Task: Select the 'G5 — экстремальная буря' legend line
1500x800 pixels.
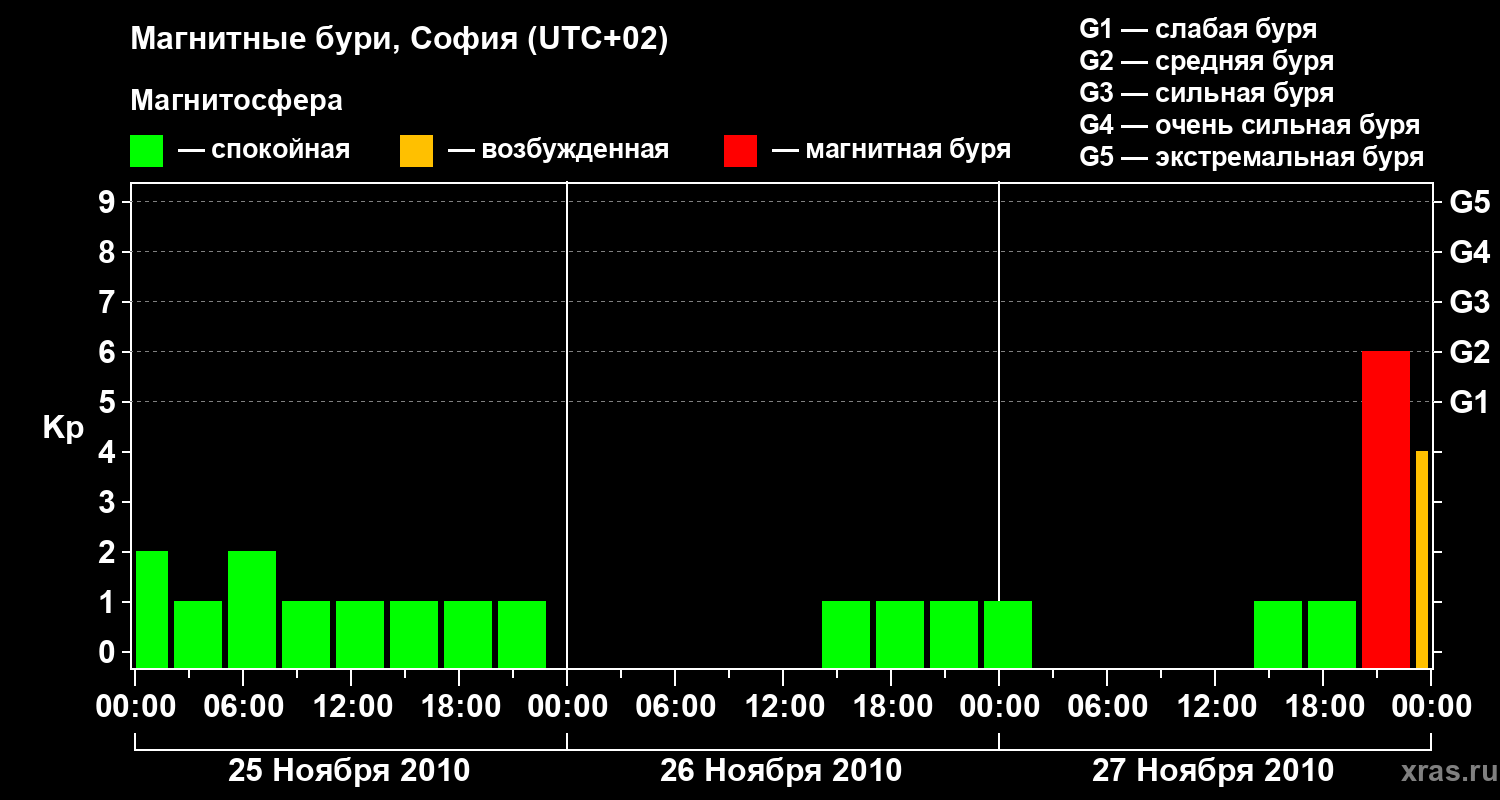Action: pos(1252,157)
